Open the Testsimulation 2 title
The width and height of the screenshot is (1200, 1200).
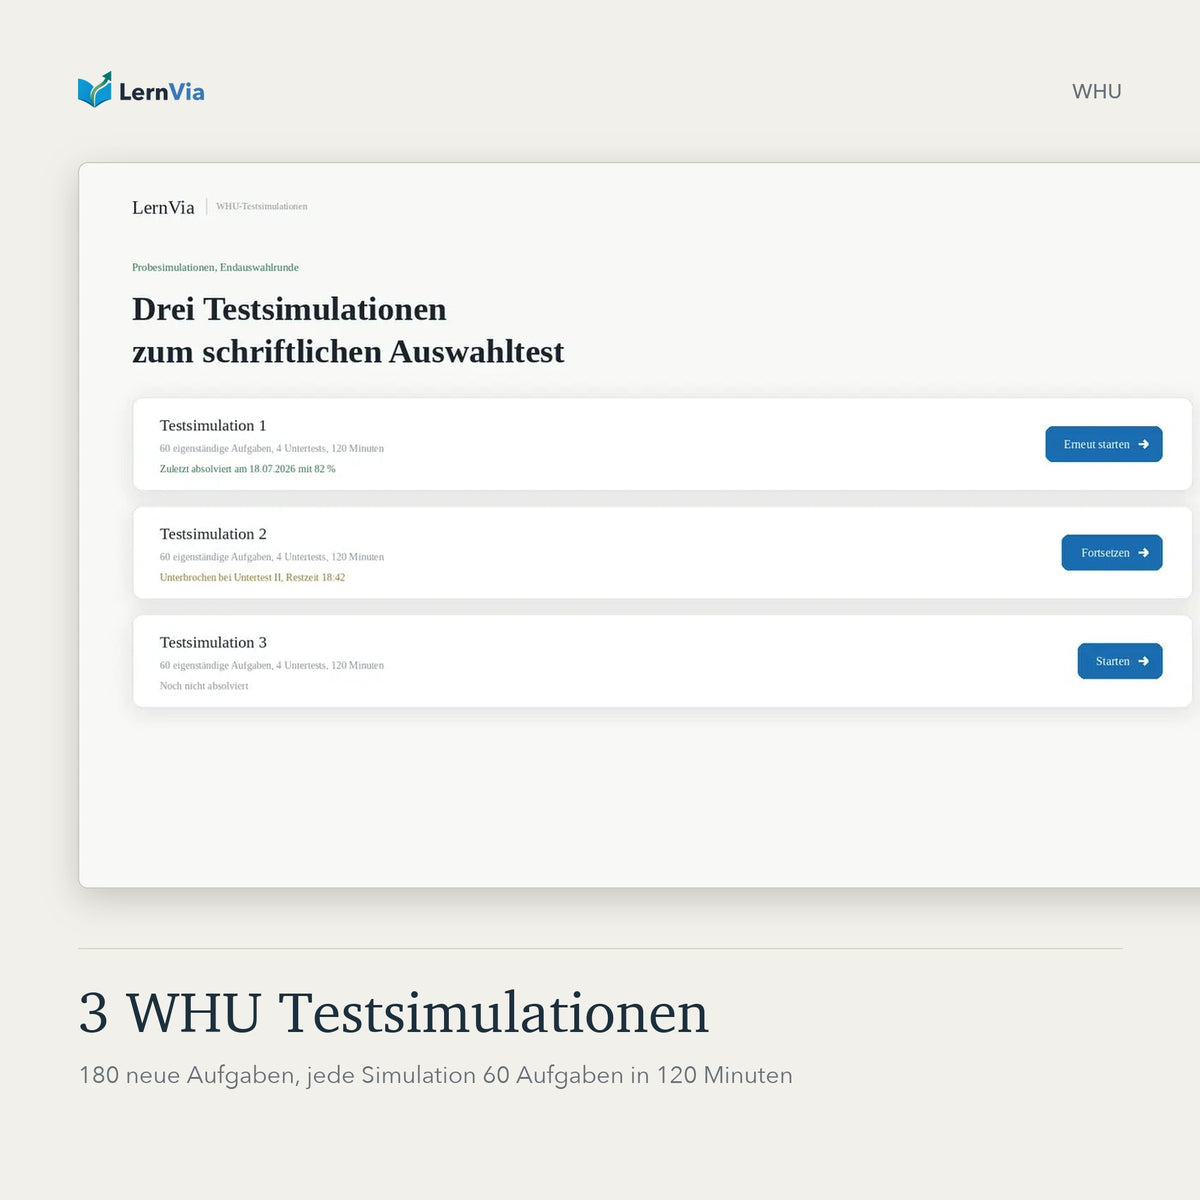click(213, 534)
